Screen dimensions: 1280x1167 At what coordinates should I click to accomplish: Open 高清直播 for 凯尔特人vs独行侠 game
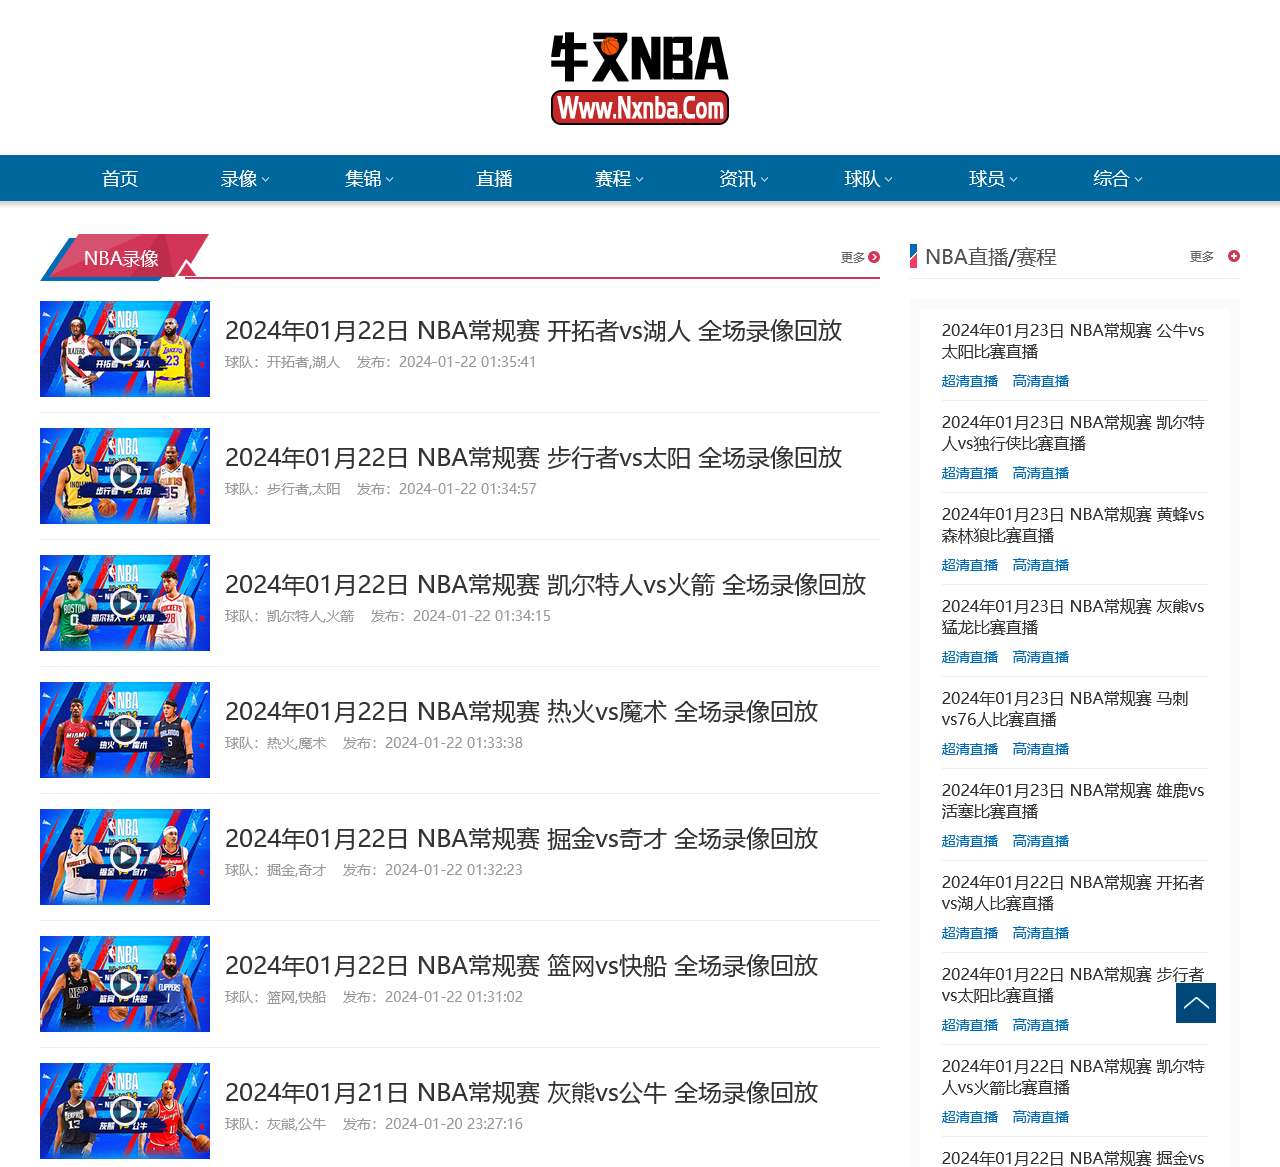1039,473
